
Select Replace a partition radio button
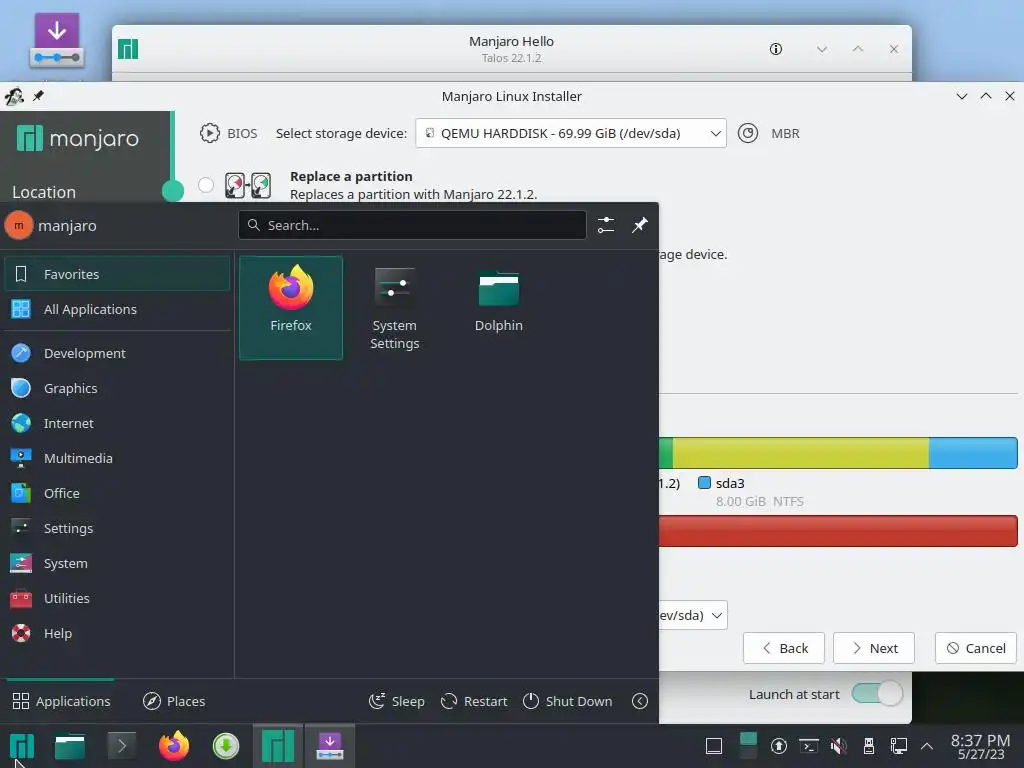point(206,185)
